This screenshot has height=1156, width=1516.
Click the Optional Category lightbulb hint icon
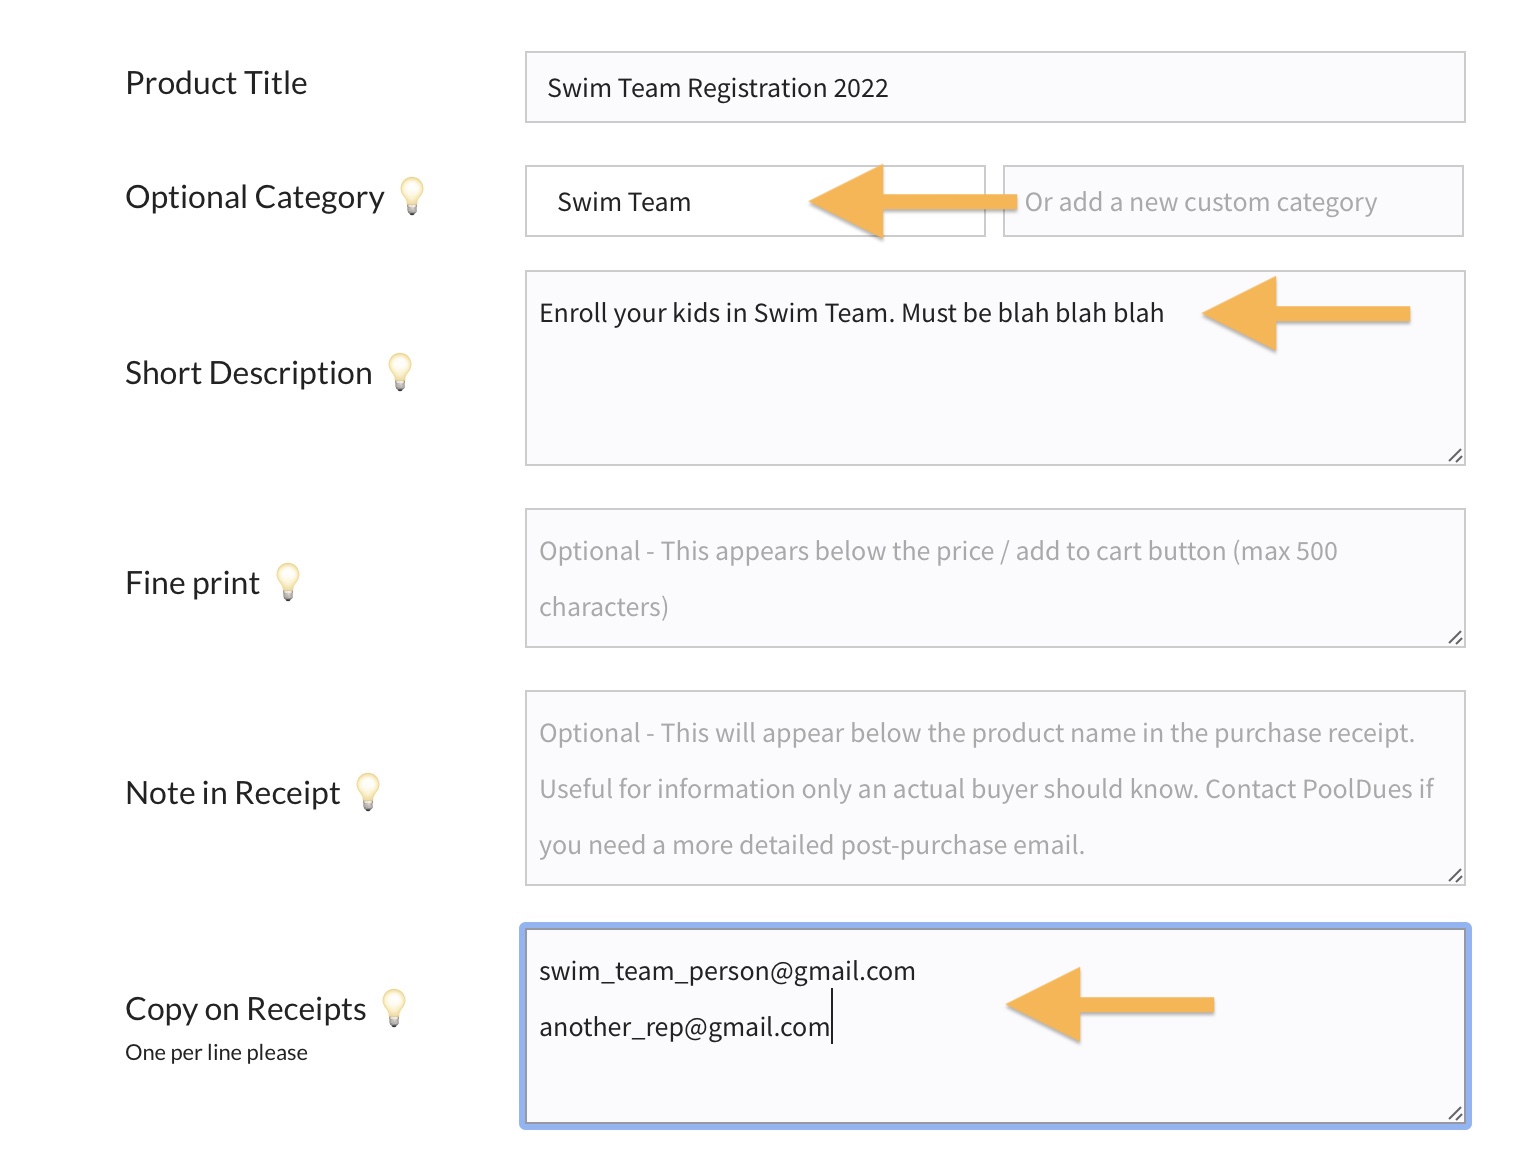[x=412, y=195]
